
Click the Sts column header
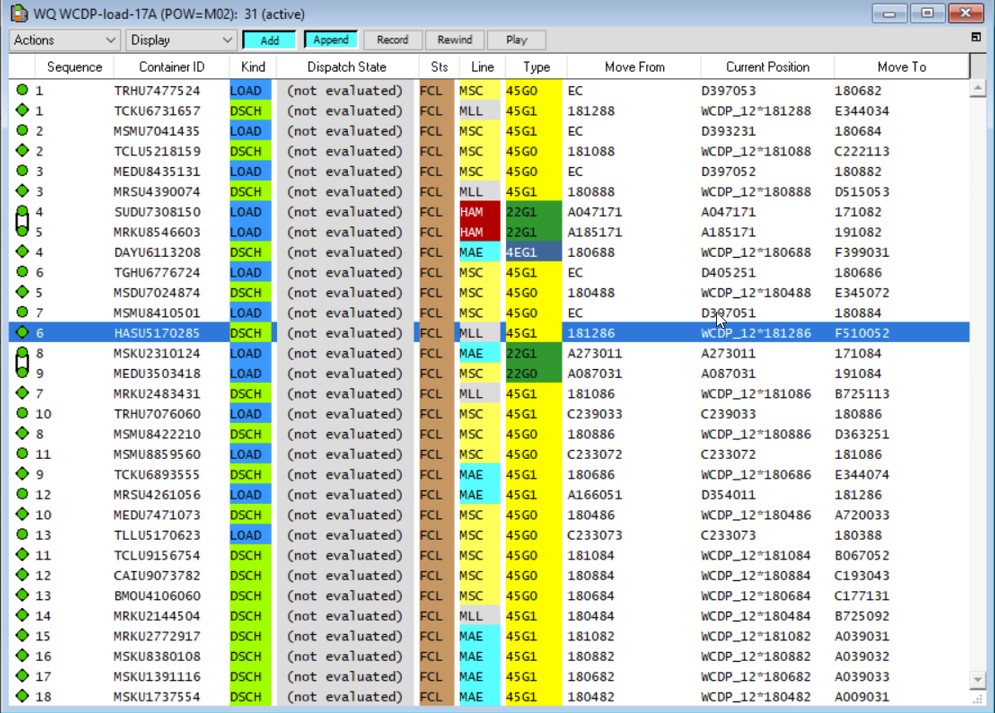[439, 67]
